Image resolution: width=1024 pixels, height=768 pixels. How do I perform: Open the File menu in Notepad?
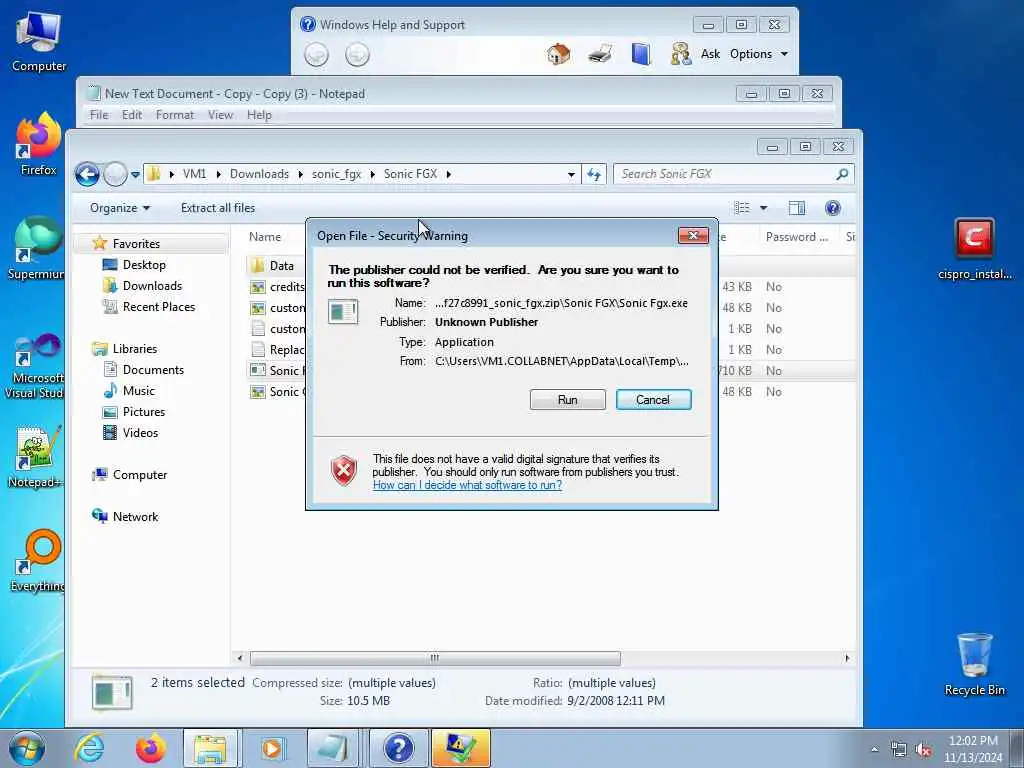pyautogui.click(x=99, y=115)
